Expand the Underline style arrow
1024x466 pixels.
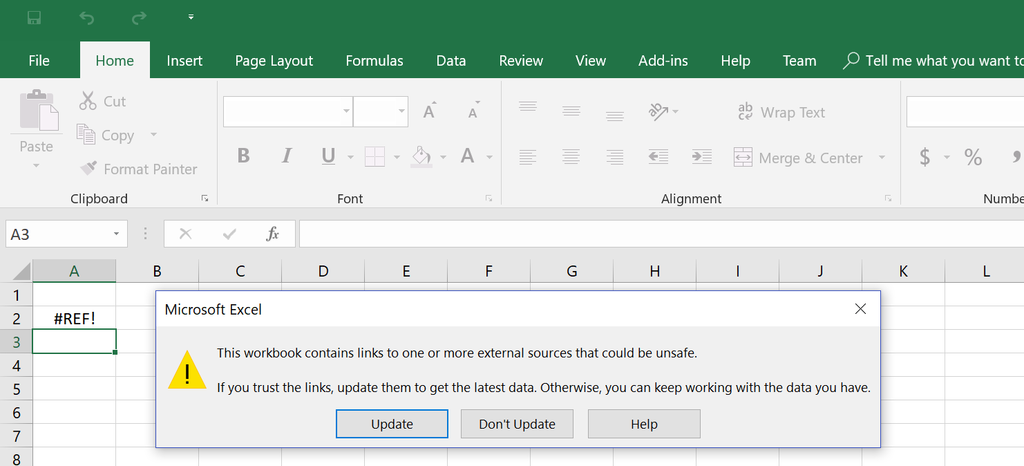351,157
